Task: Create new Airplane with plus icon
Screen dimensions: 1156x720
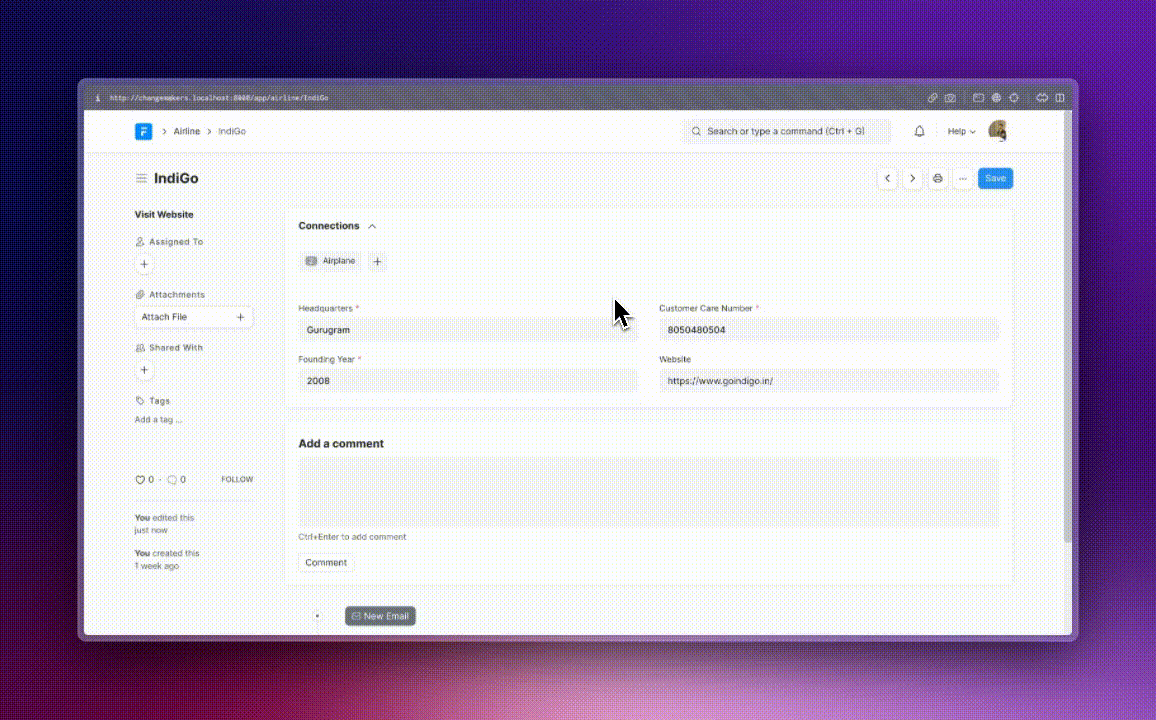Action: (x=377, y=261)
